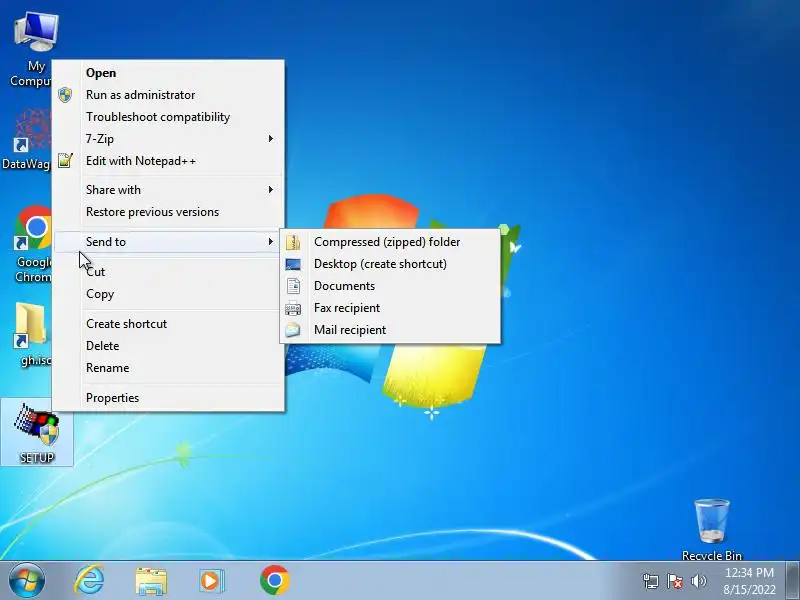
Task: Open Windows Explorer from the taskbar
Action: point(151,581)
